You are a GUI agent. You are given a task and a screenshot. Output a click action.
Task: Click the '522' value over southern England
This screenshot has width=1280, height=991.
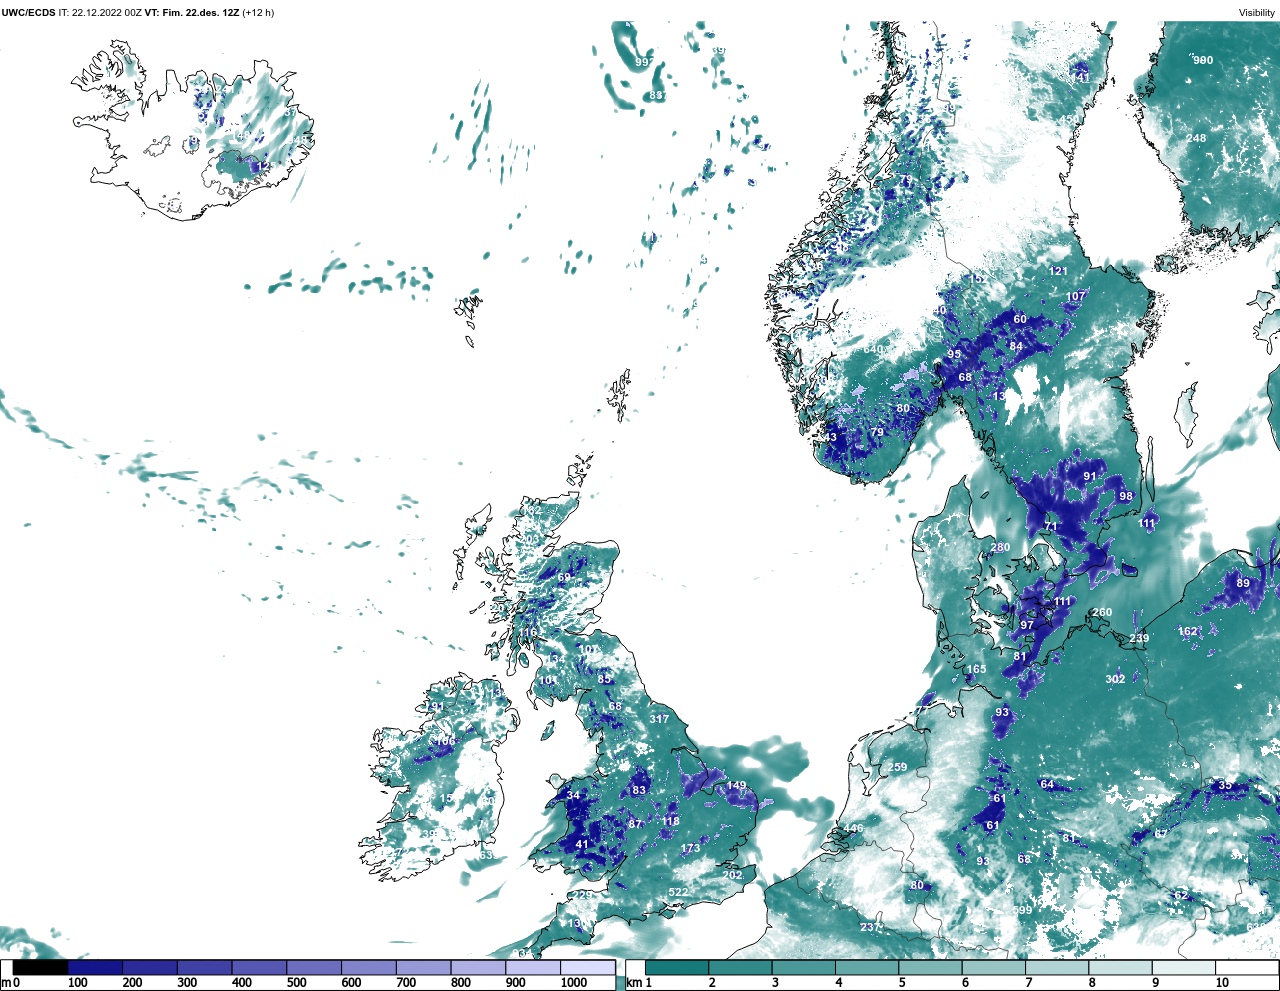(678, 893)
